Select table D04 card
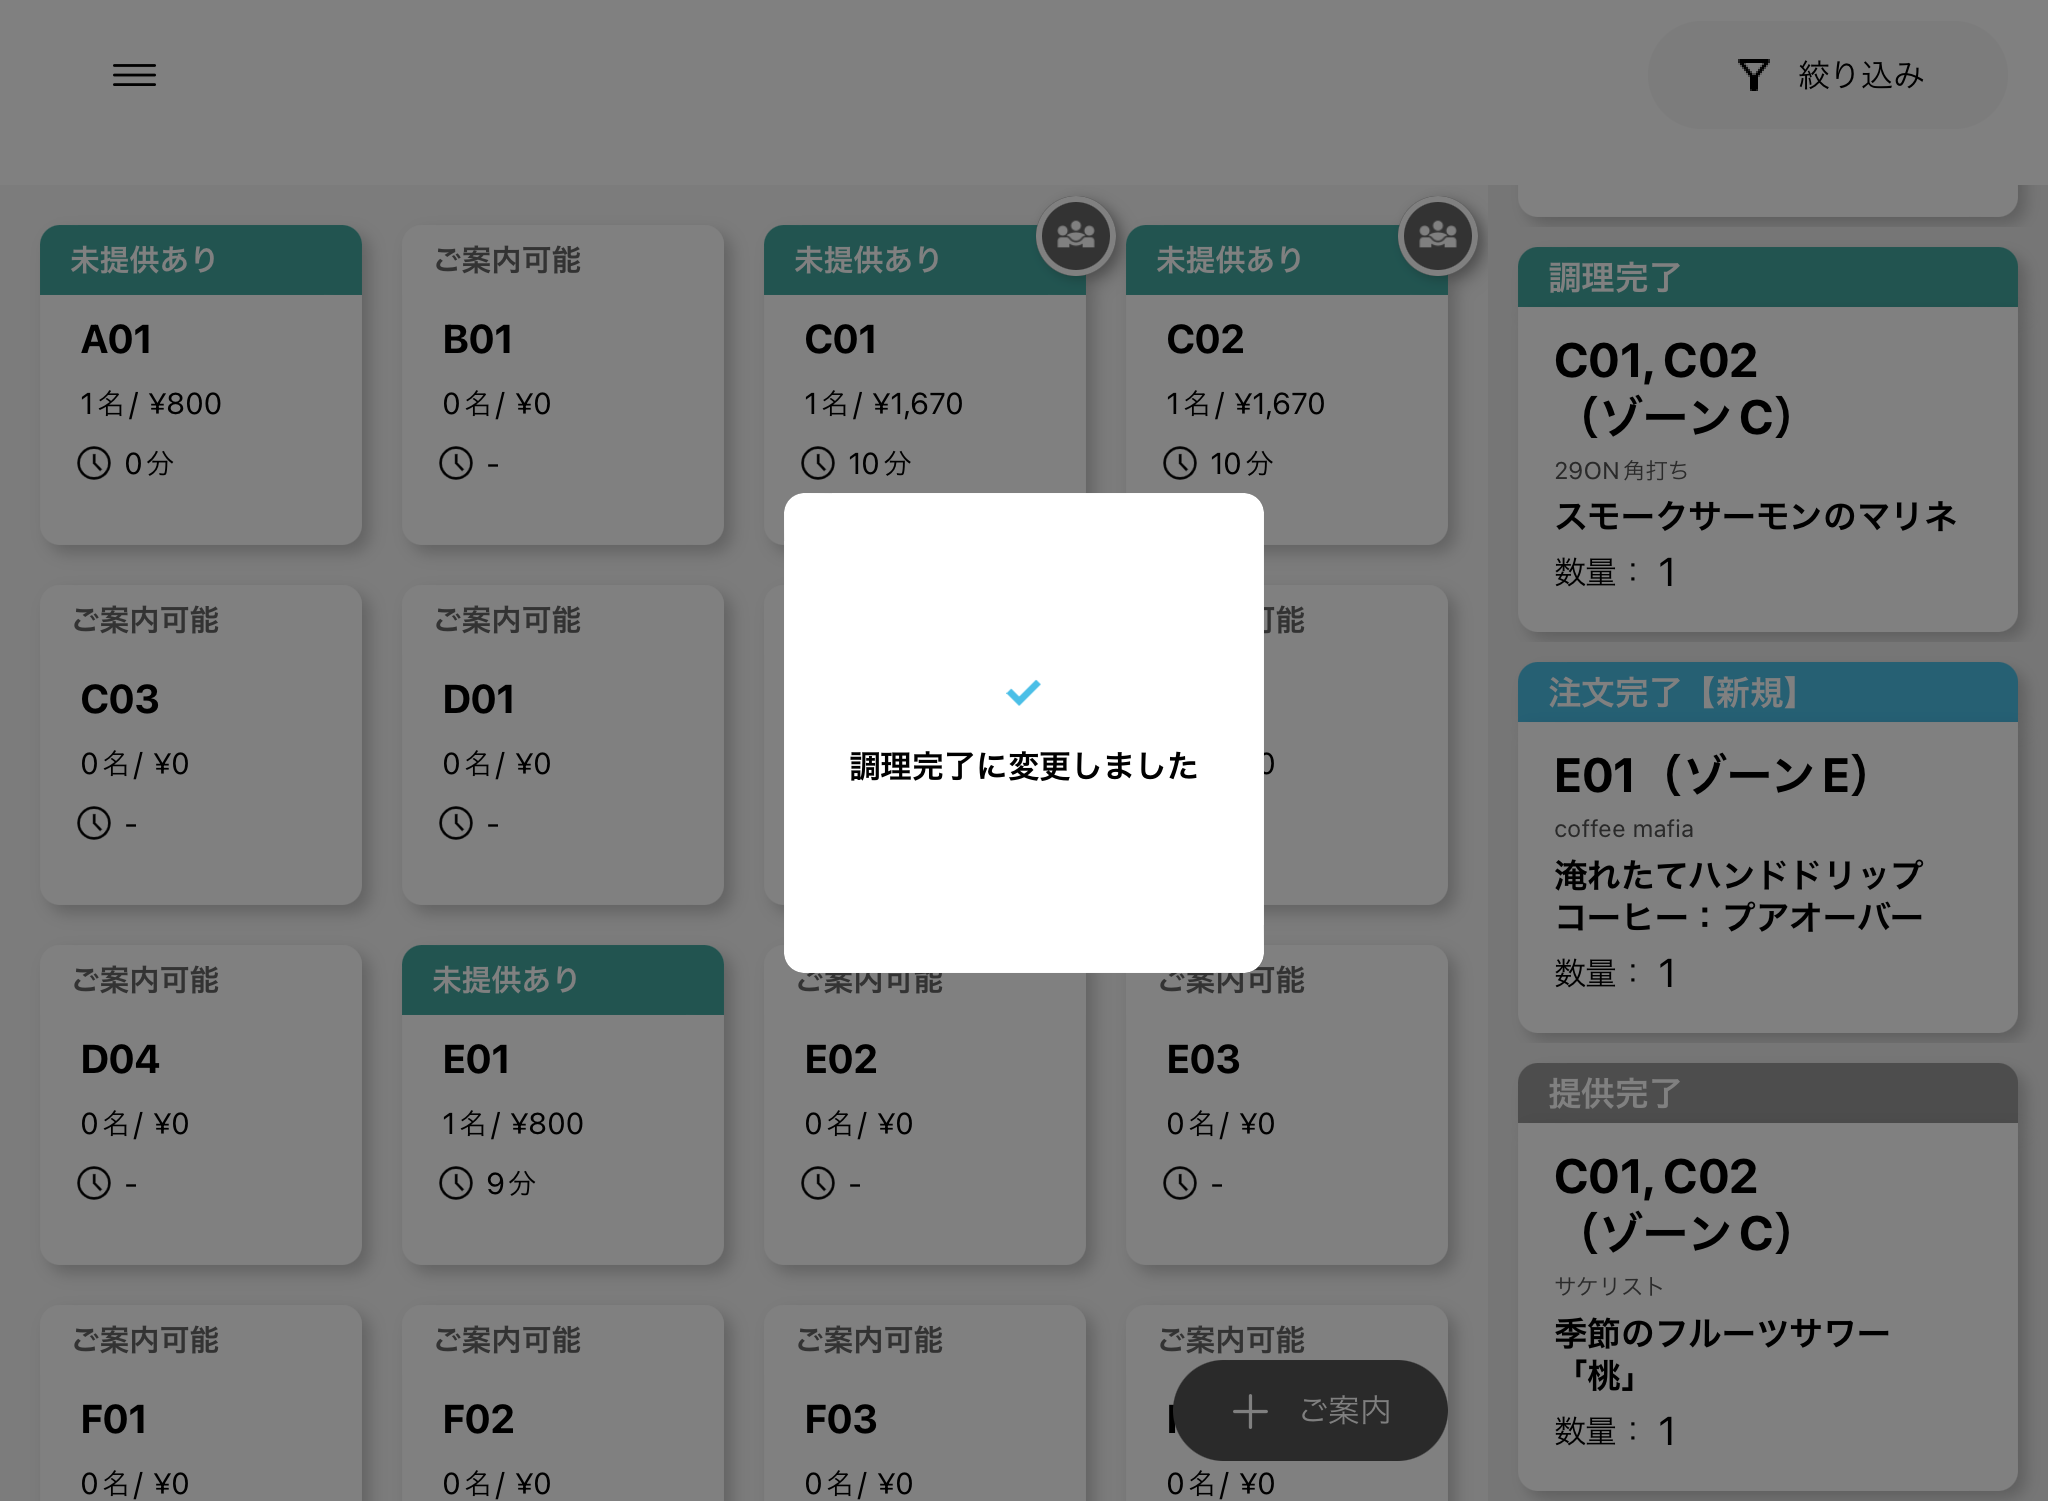This screenshot has width=2048, height=1501. tap(201, 1105)
